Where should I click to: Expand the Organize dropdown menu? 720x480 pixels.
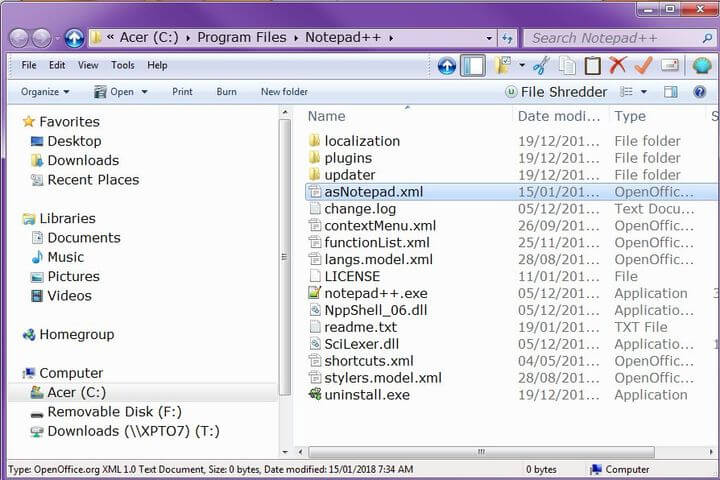click(x=45, y=92)
